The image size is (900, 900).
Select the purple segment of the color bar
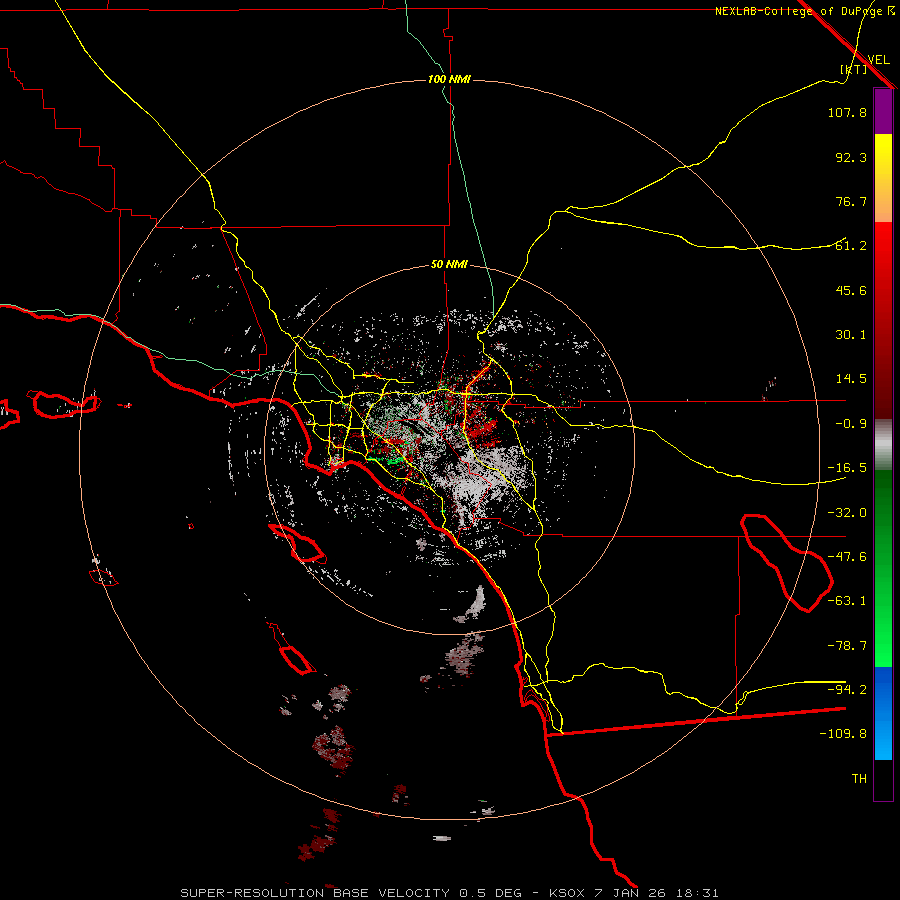[x=883, y=112]
